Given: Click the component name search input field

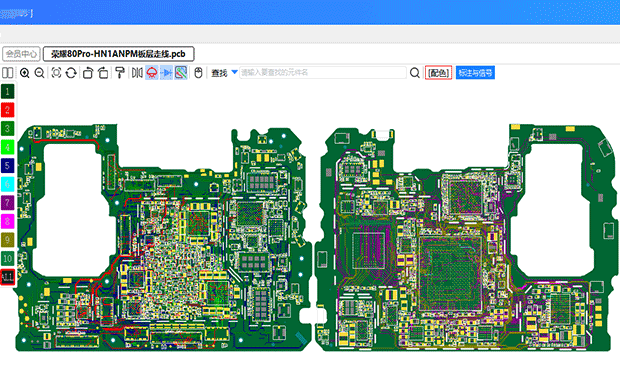Looking at the screenshot, I should (x=323, y=72).
